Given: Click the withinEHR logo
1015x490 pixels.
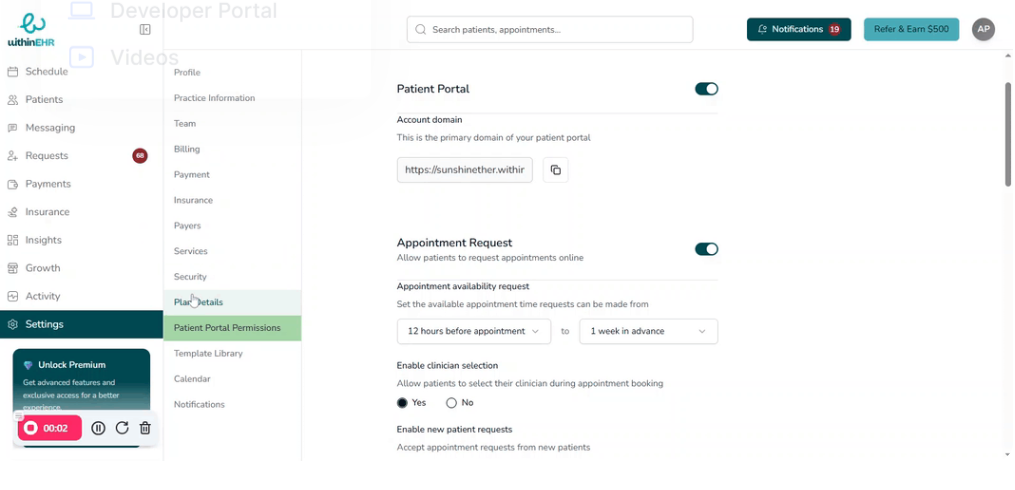Looking at the screenshot, I should (x=31, y=30).
